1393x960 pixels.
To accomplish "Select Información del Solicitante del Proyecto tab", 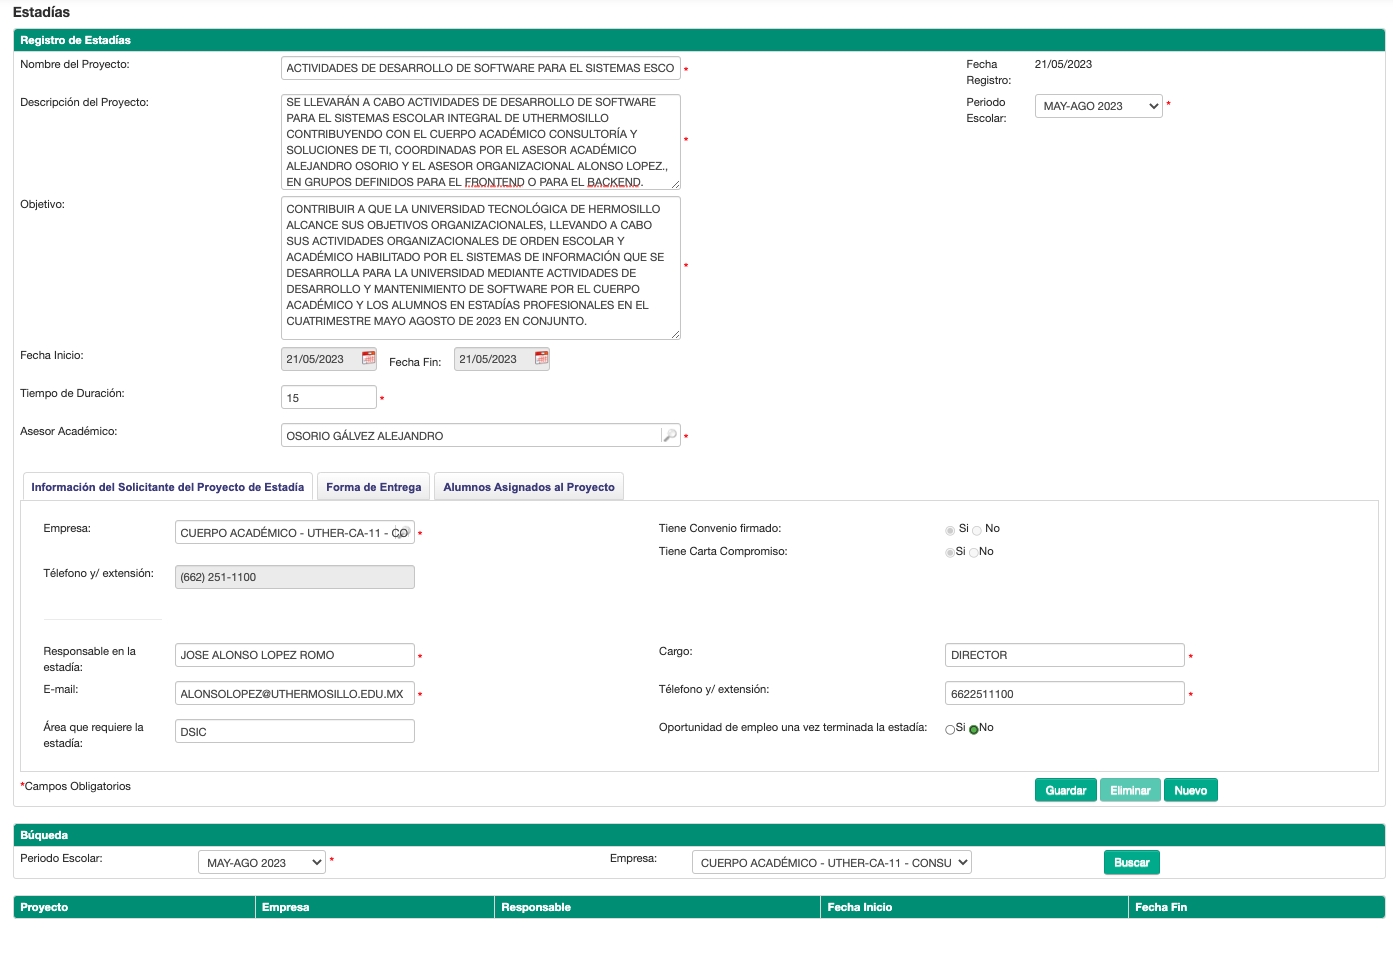I will [x=168, y=487].
